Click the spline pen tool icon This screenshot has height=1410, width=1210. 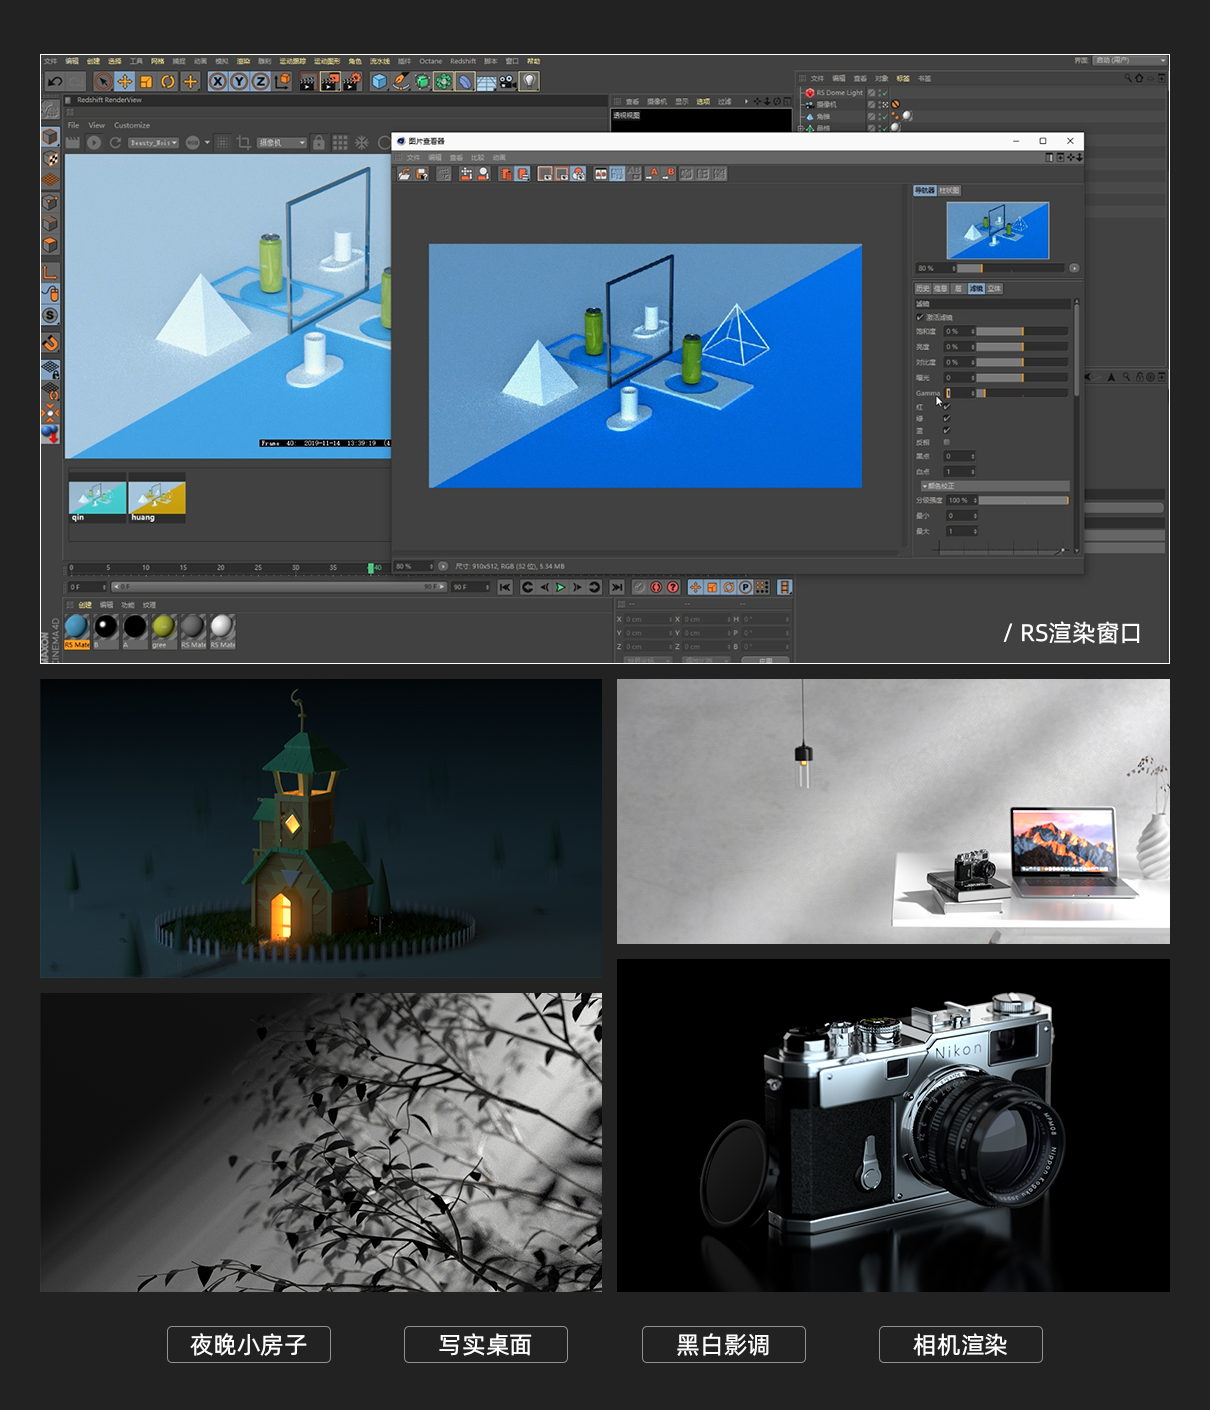tap(401, 82)
